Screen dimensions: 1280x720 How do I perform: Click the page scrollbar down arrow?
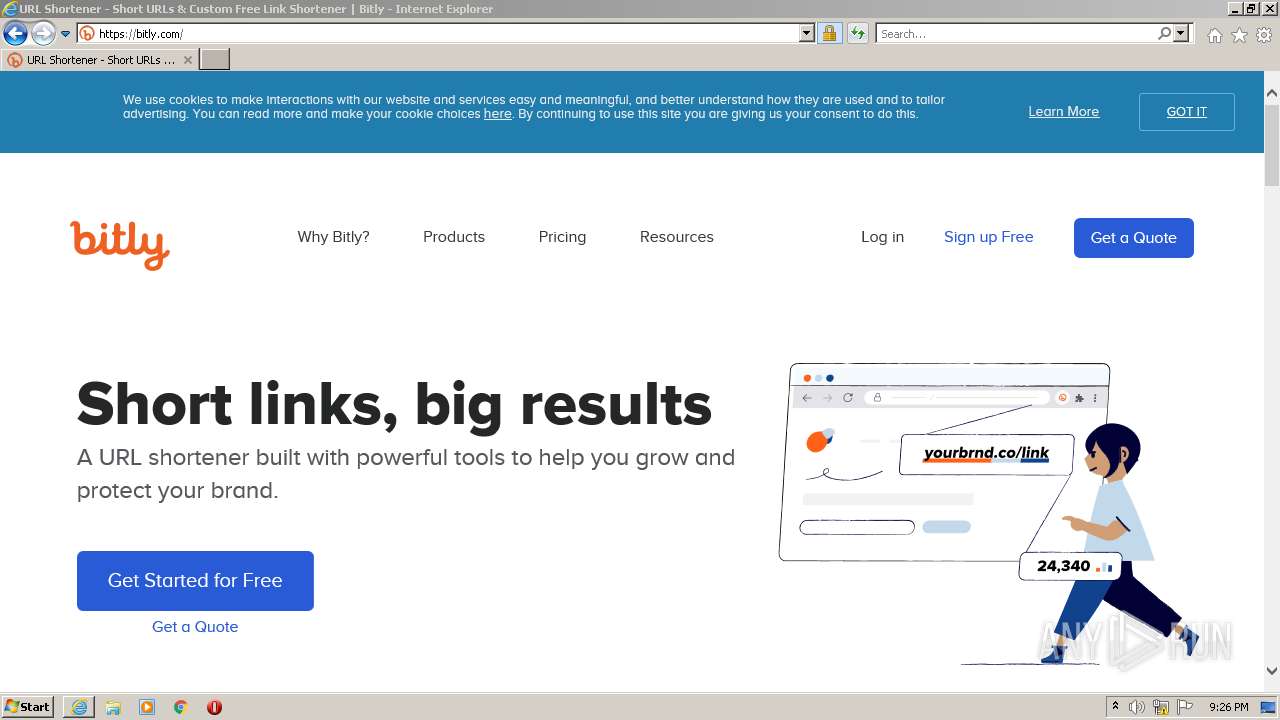pos(1272,671)
